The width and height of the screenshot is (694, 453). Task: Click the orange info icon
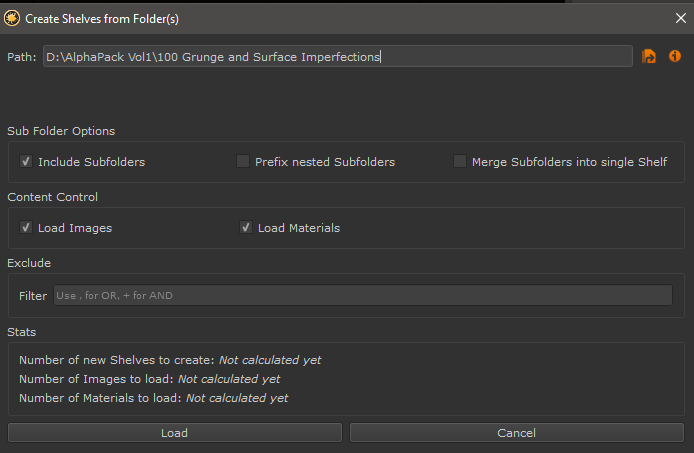coord(675,57)
